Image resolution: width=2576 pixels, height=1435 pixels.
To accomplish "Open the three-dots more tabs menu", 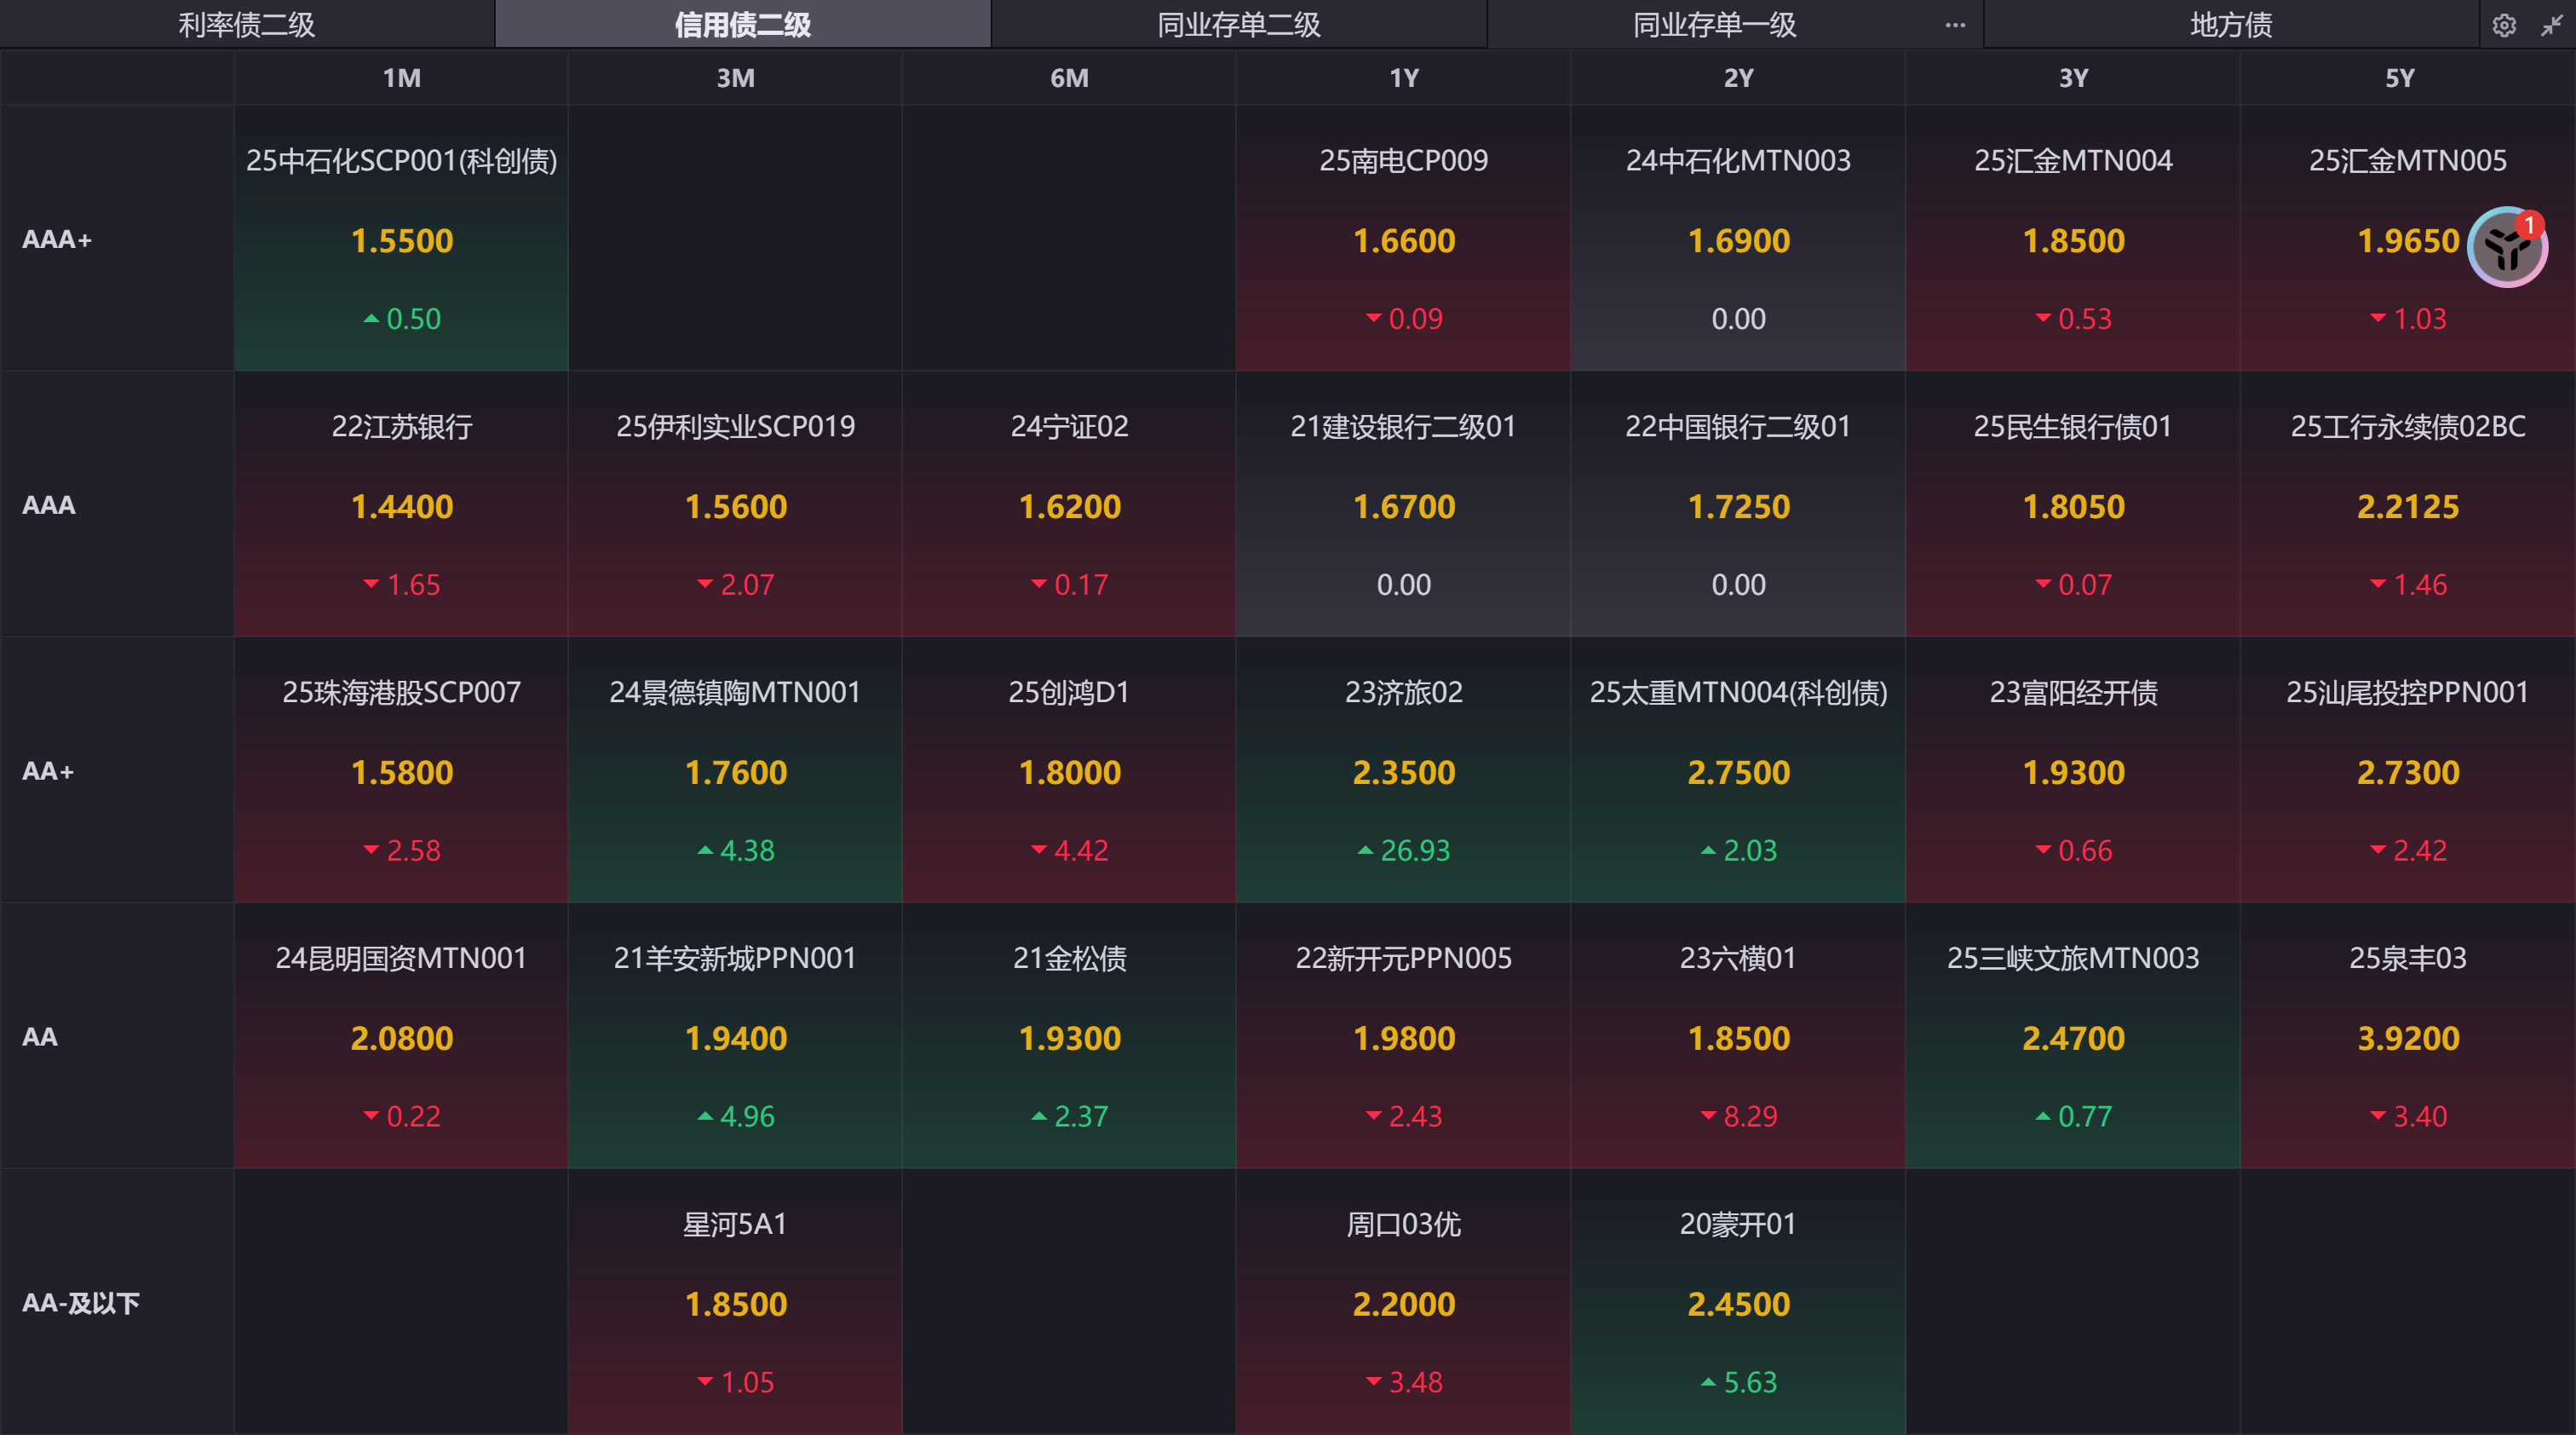I will point(1955,25).
